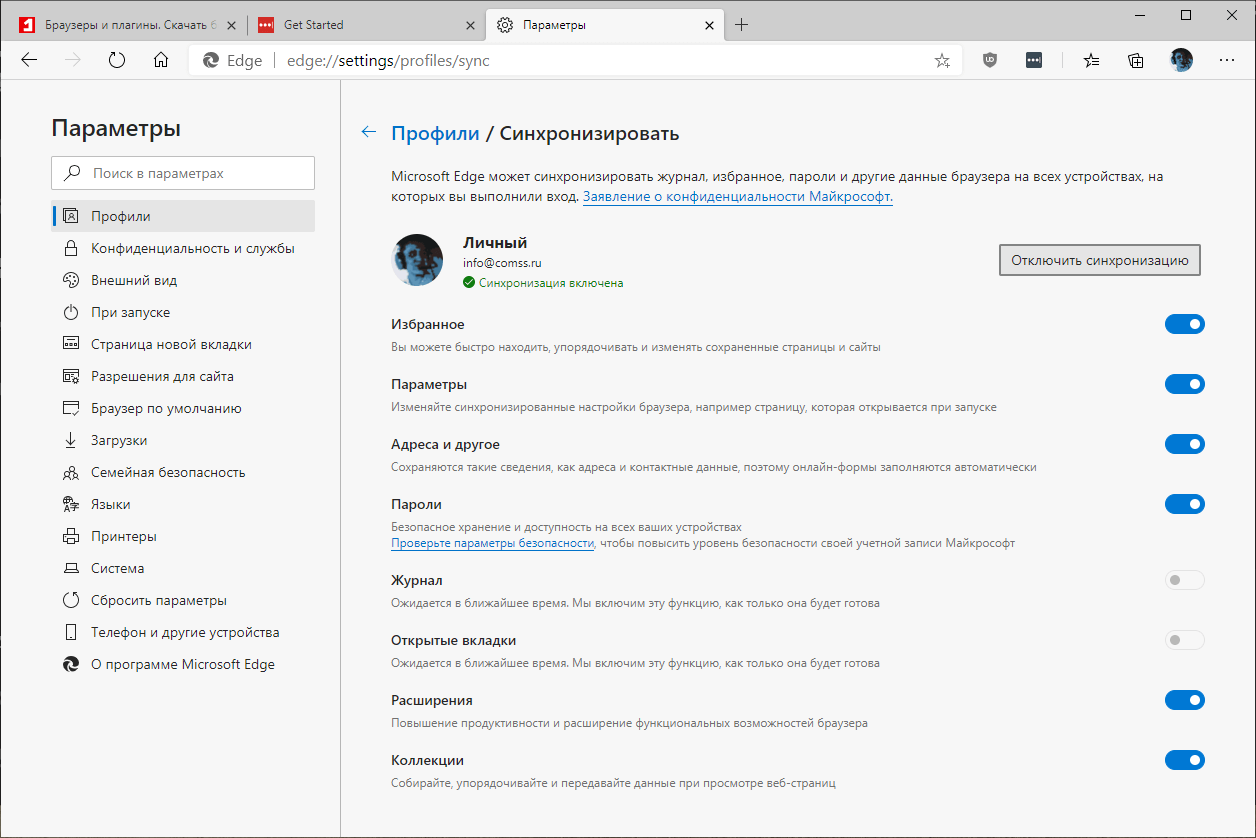Open the dark extension icon beside uBlock
This screenshot has height=838, width=1256.
click(1033, 60)
